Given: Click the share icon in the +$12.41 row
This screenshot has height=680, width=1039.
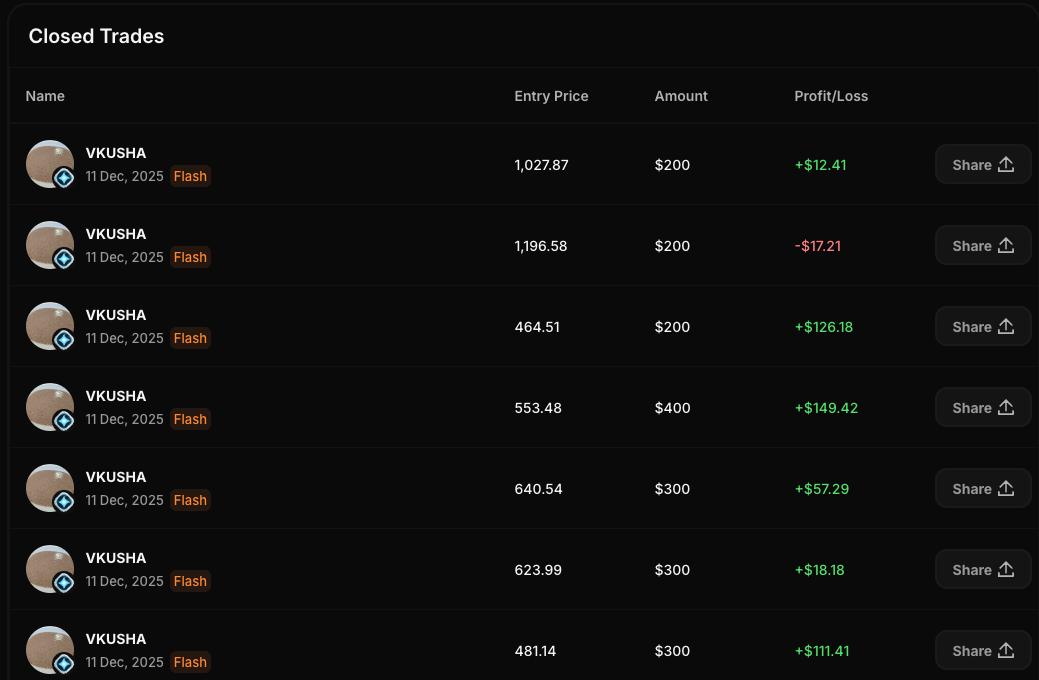Looking at the screenshot, I should (1006, 165).
